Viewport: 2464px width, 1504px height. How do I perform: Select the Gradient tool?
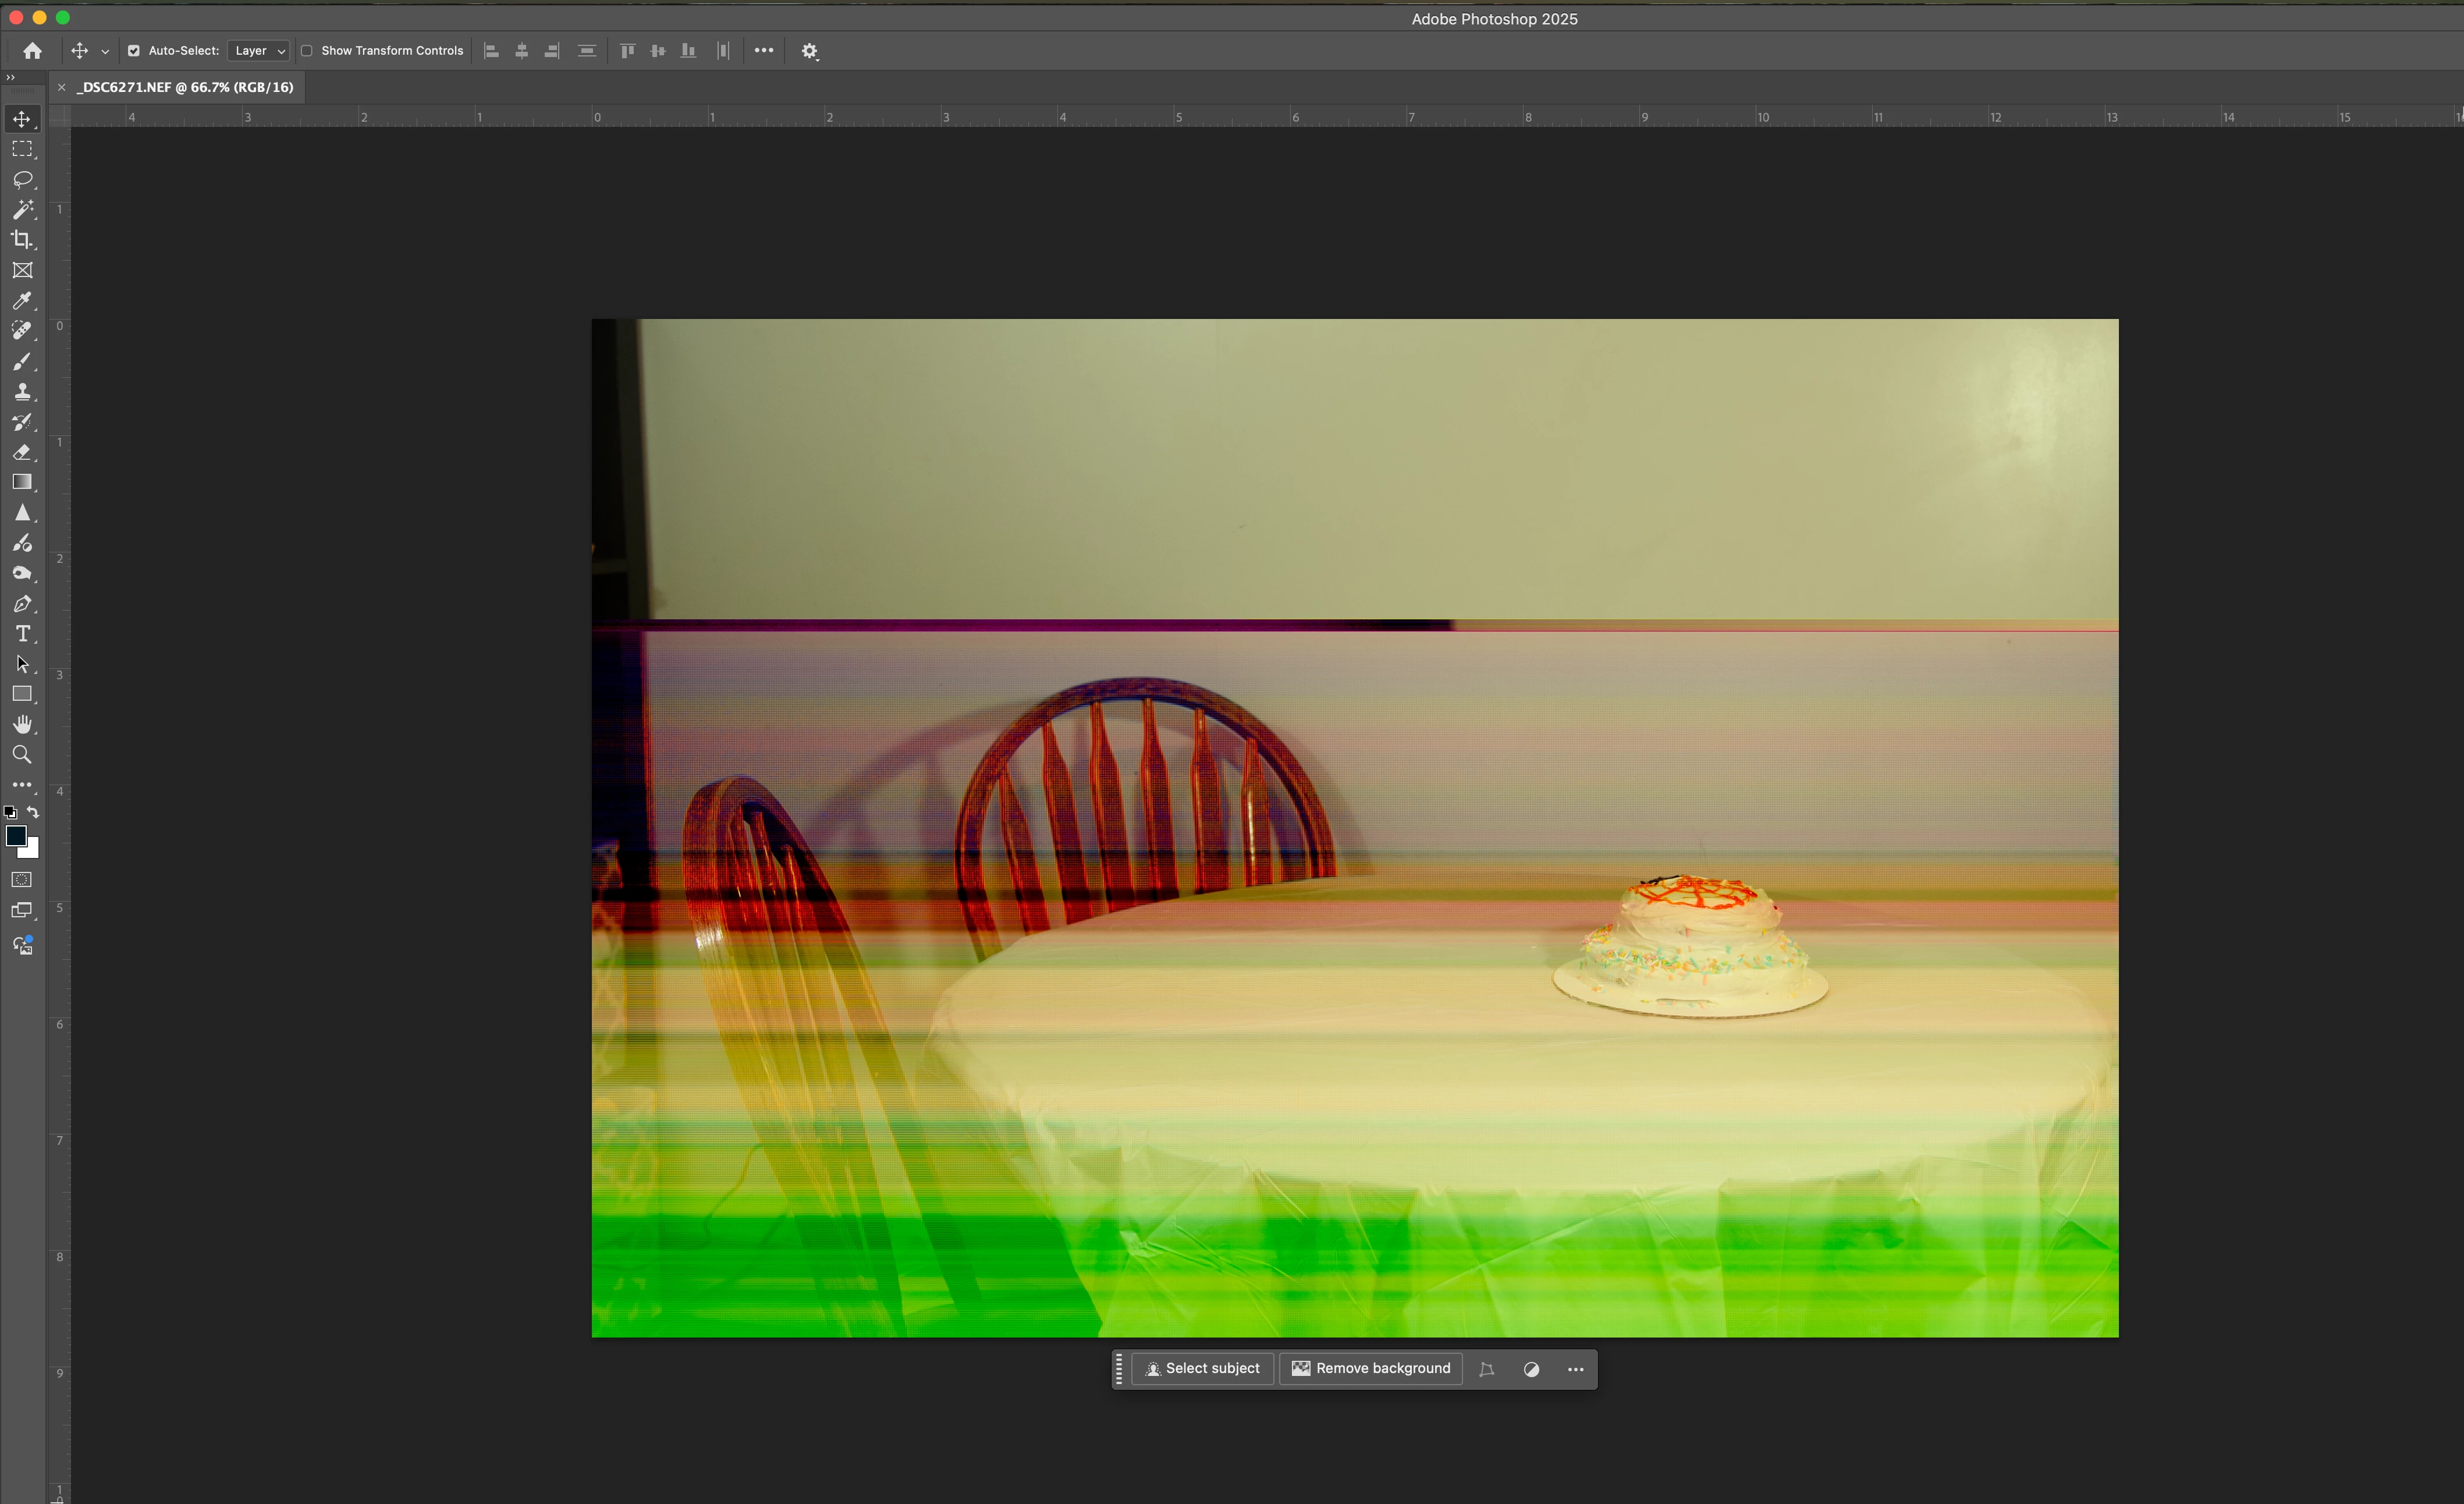22,482
